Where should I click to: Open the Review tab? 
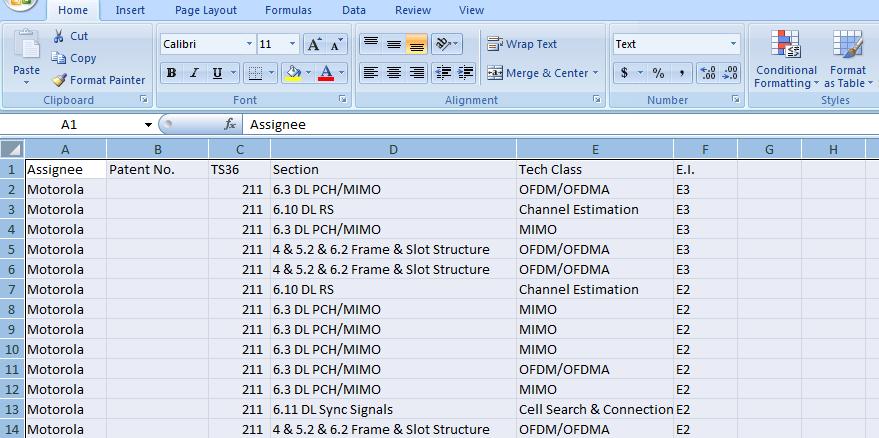coord(413,10)
